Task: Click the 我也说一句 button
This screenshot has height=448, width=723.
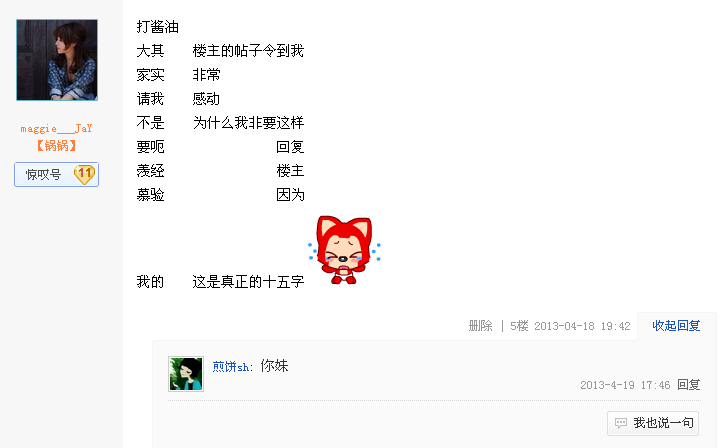Action: pos(653,423)
